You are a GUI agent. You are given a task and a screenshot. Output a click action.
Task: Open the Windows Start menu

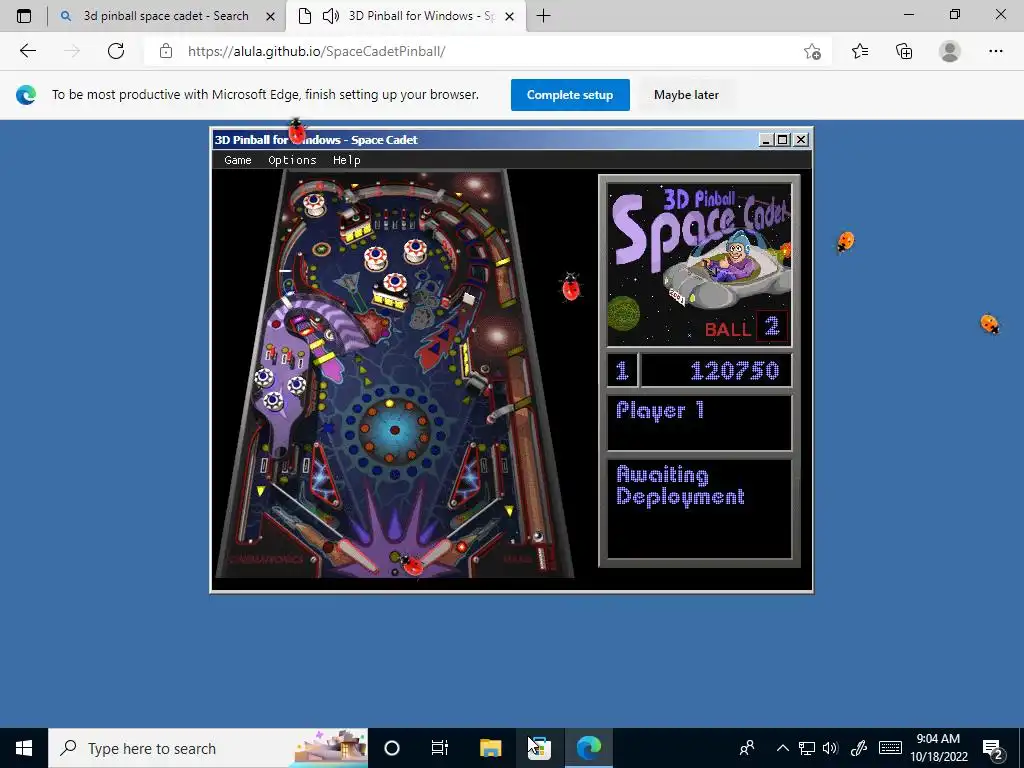(x=24, y=748)
